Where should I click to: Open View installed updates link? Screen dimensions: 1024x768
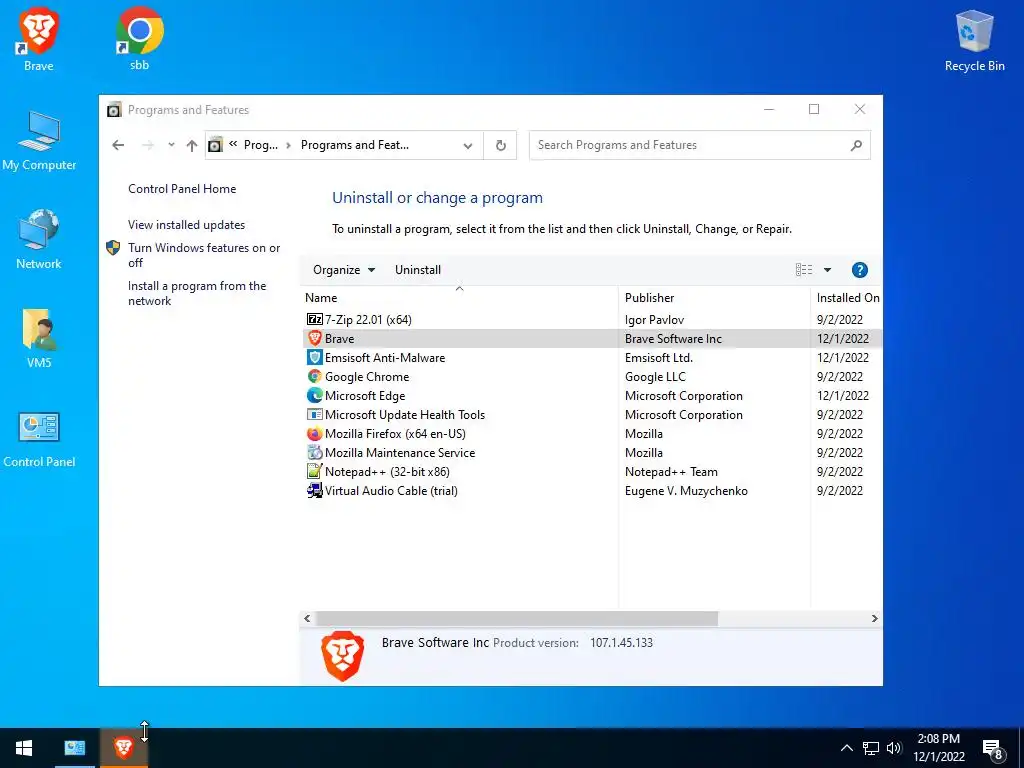186,225
